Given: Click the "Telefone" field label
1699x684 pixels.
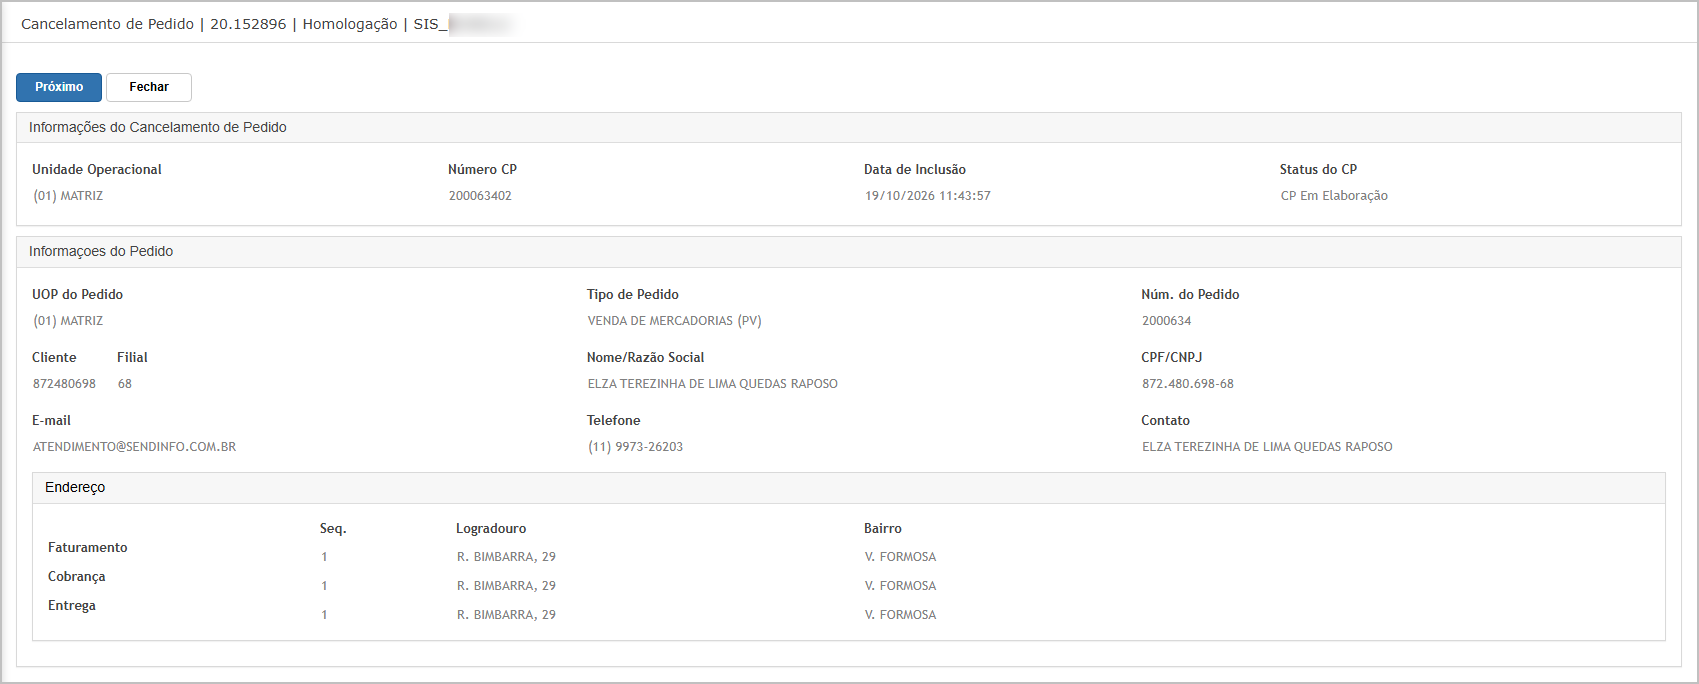Looking at the screenshot, I should (614, 420).
